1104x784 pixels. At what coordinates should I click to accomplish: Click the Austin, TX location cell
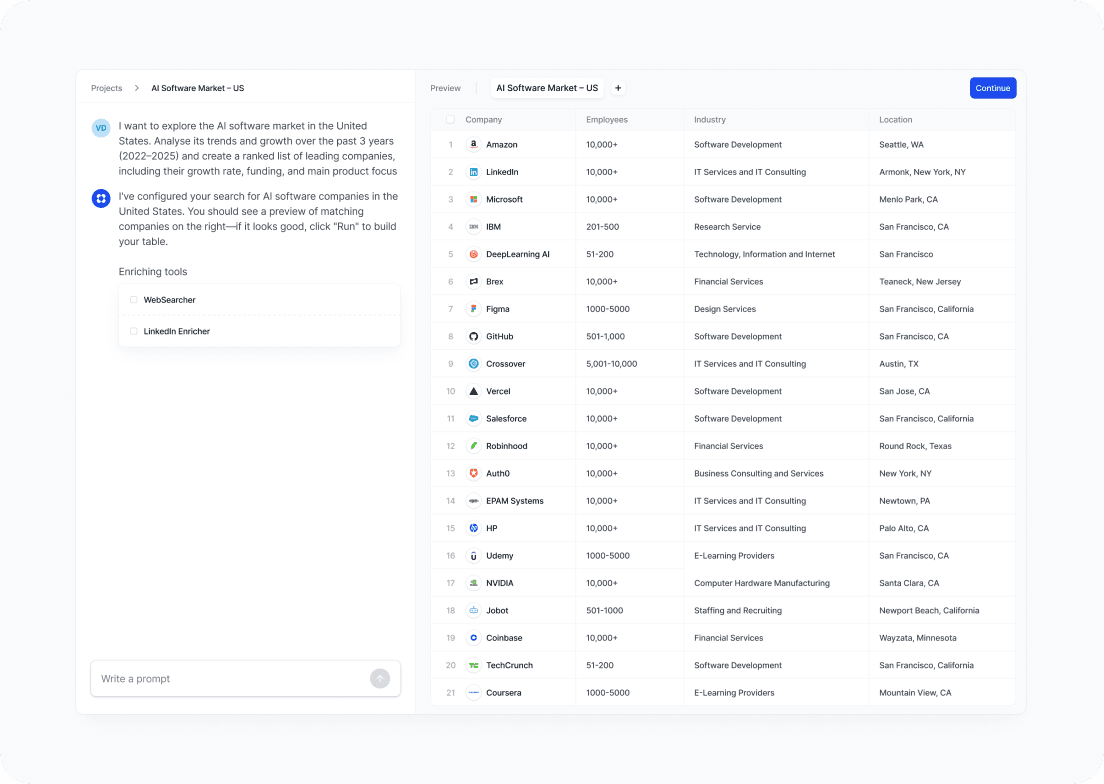coord(899,364)
